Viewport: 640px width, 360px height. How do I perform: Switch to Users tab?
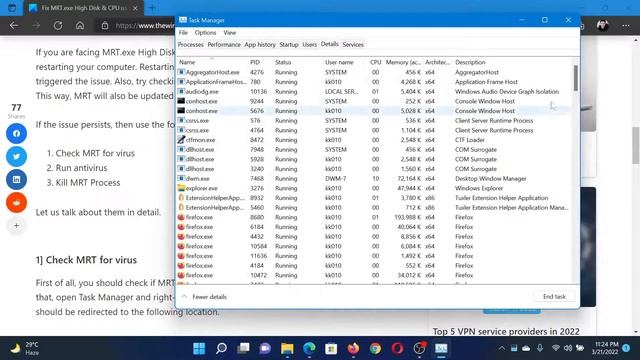pos(309,44)
